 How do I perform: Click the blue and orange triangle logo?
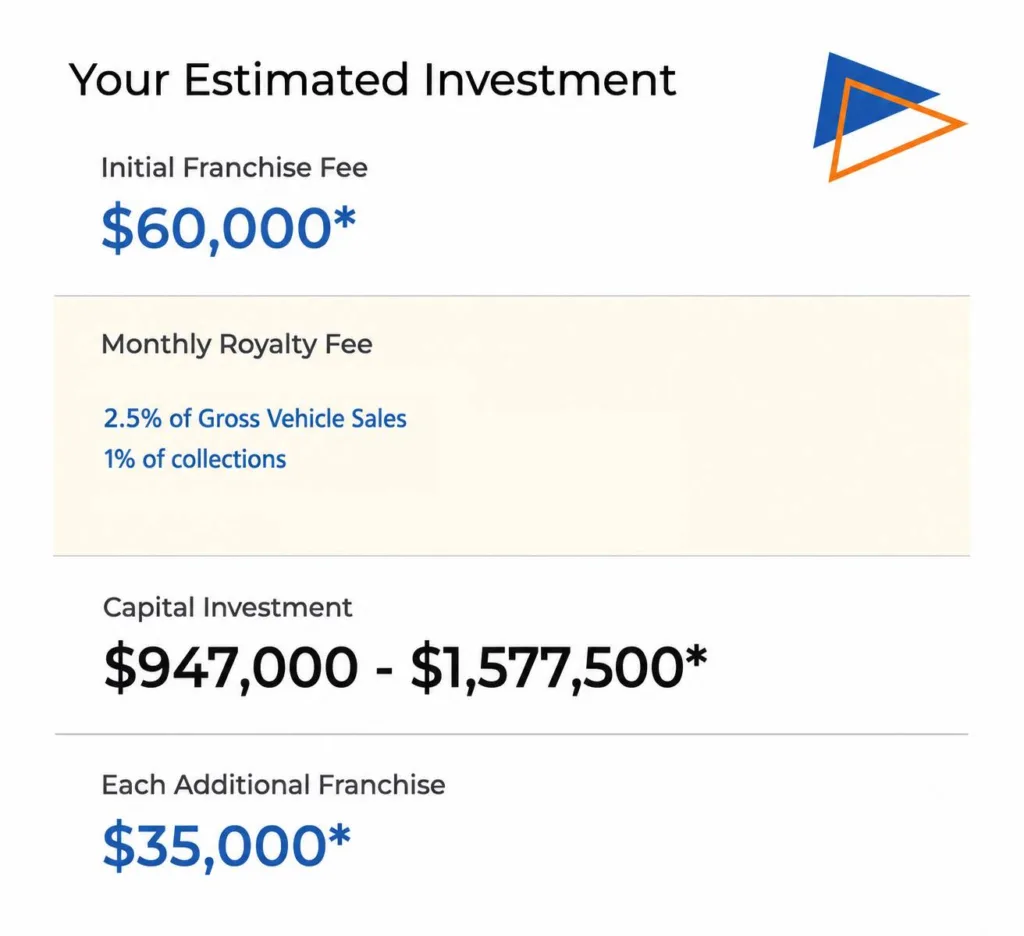[889, 117]
